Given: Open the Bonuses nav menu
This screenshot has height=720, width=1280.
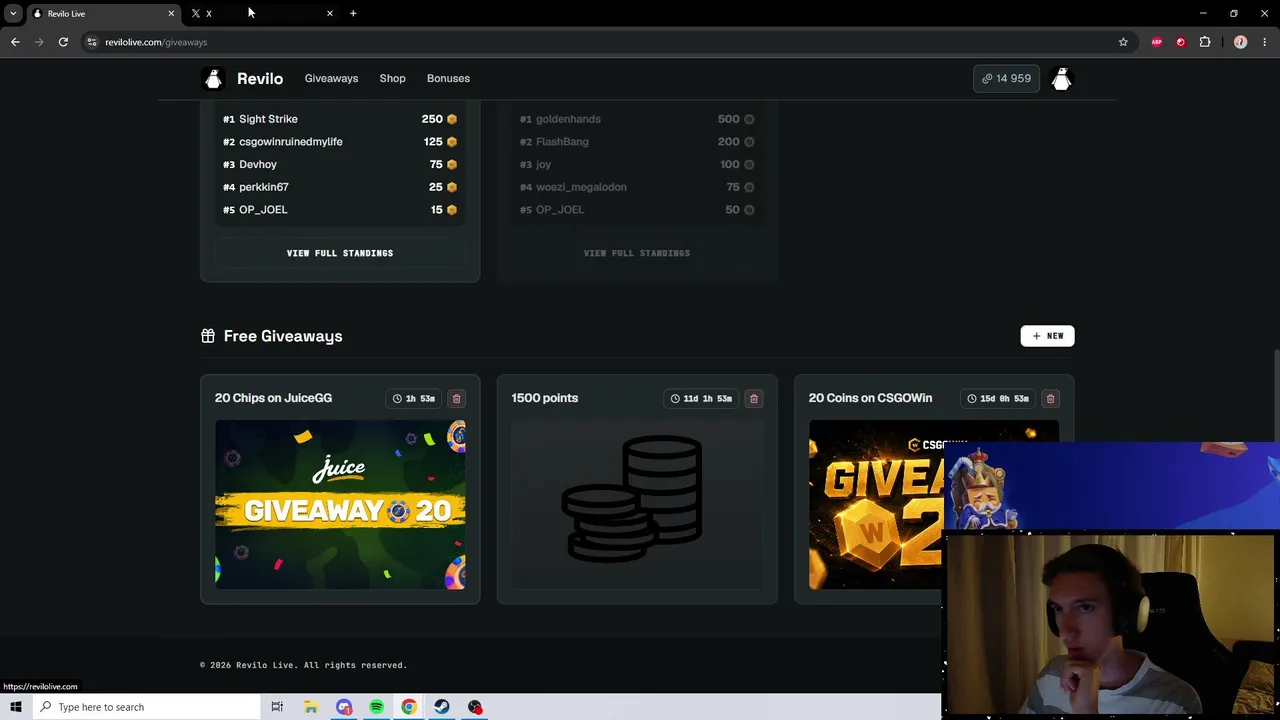Looking at the screenshot, I should 448,78.
